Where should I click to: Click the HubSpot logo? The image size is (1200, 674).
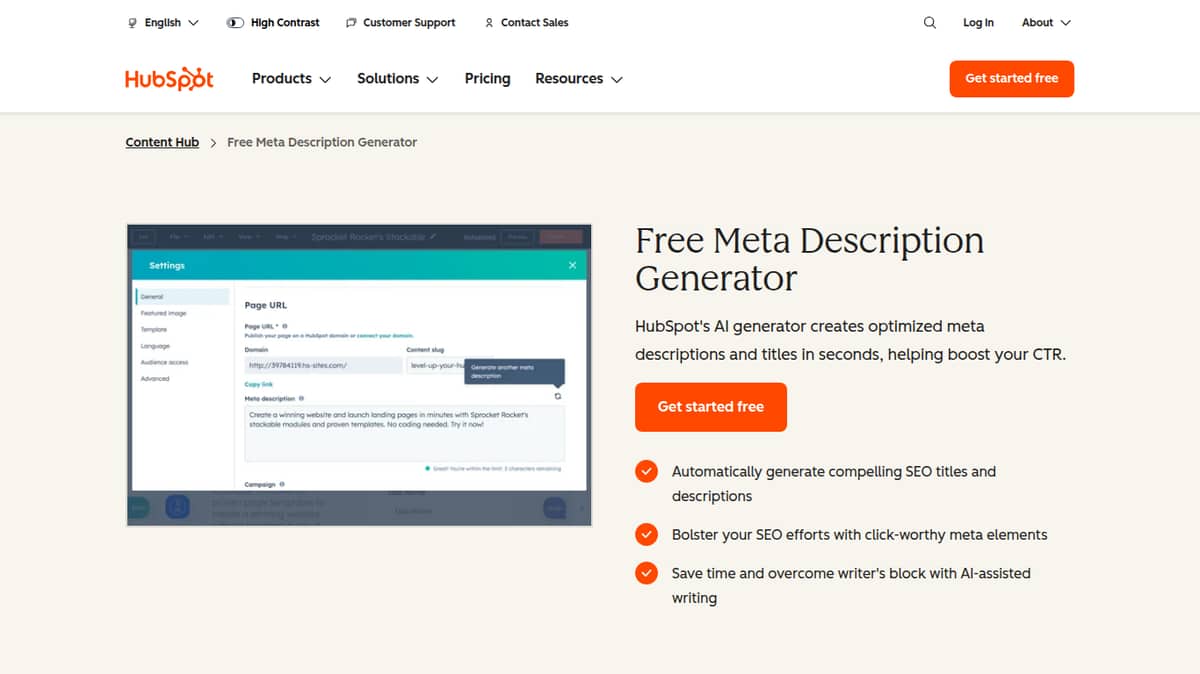point(169,79)
